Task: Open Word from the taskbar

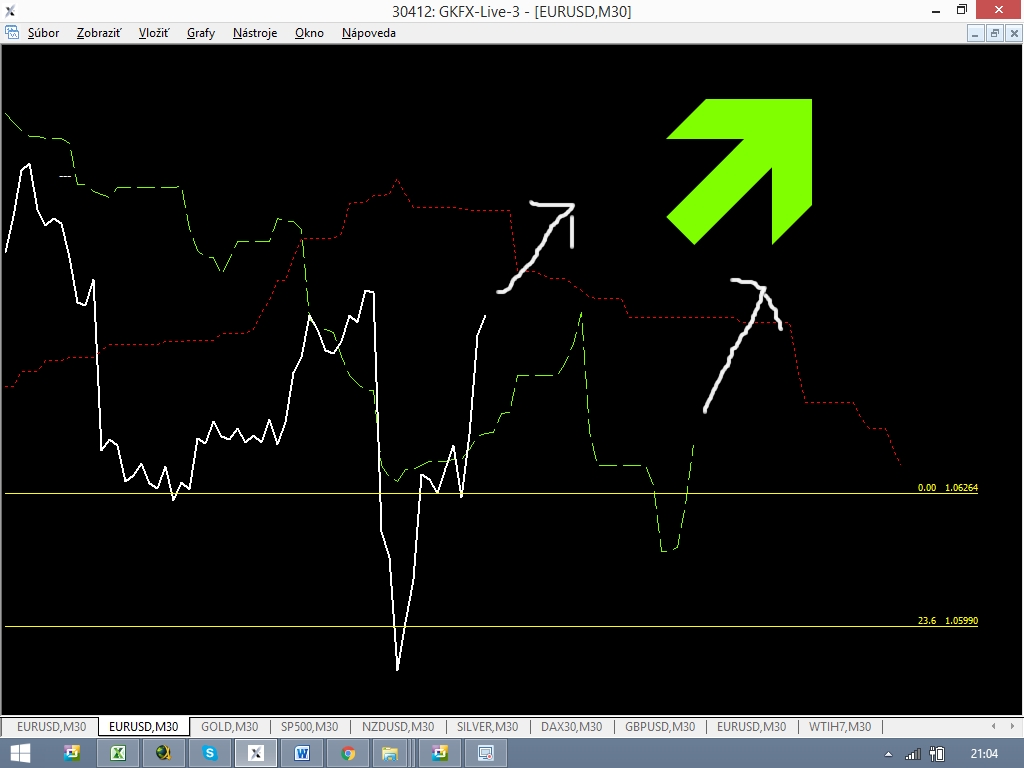Action: 302,753
